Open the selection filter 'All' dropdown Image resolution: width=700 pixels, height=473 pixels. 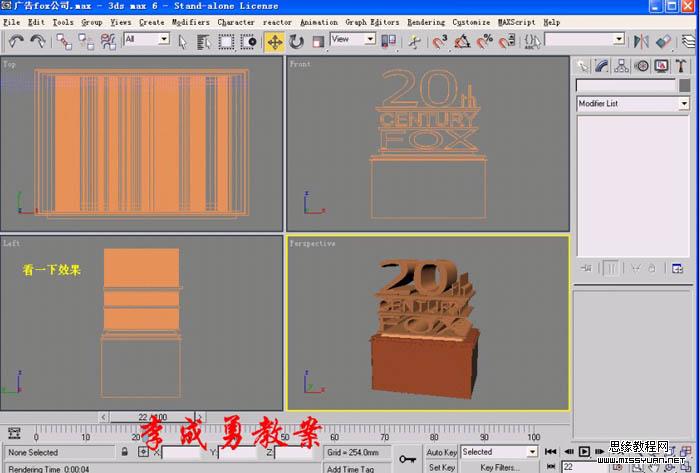pyautogui.click(x=147, y=40)
